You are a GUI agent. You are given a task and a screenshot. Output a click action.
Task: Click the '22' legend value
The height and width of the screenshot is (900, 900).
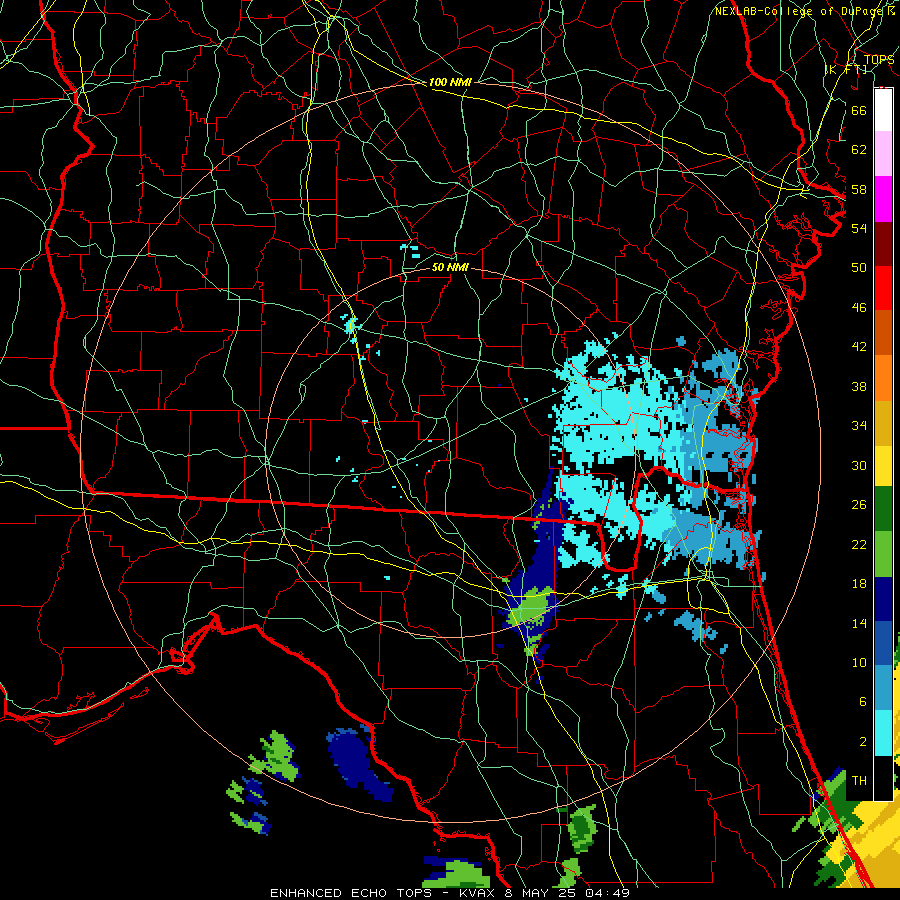pyautogui.click(x=859, y=544)
